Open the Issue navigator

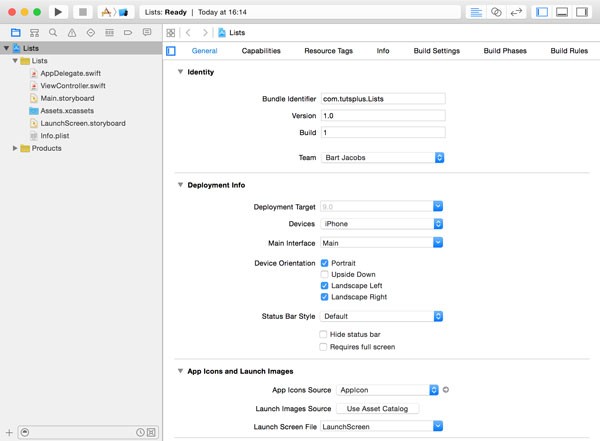pyautogui.click(x=72, y=33)
